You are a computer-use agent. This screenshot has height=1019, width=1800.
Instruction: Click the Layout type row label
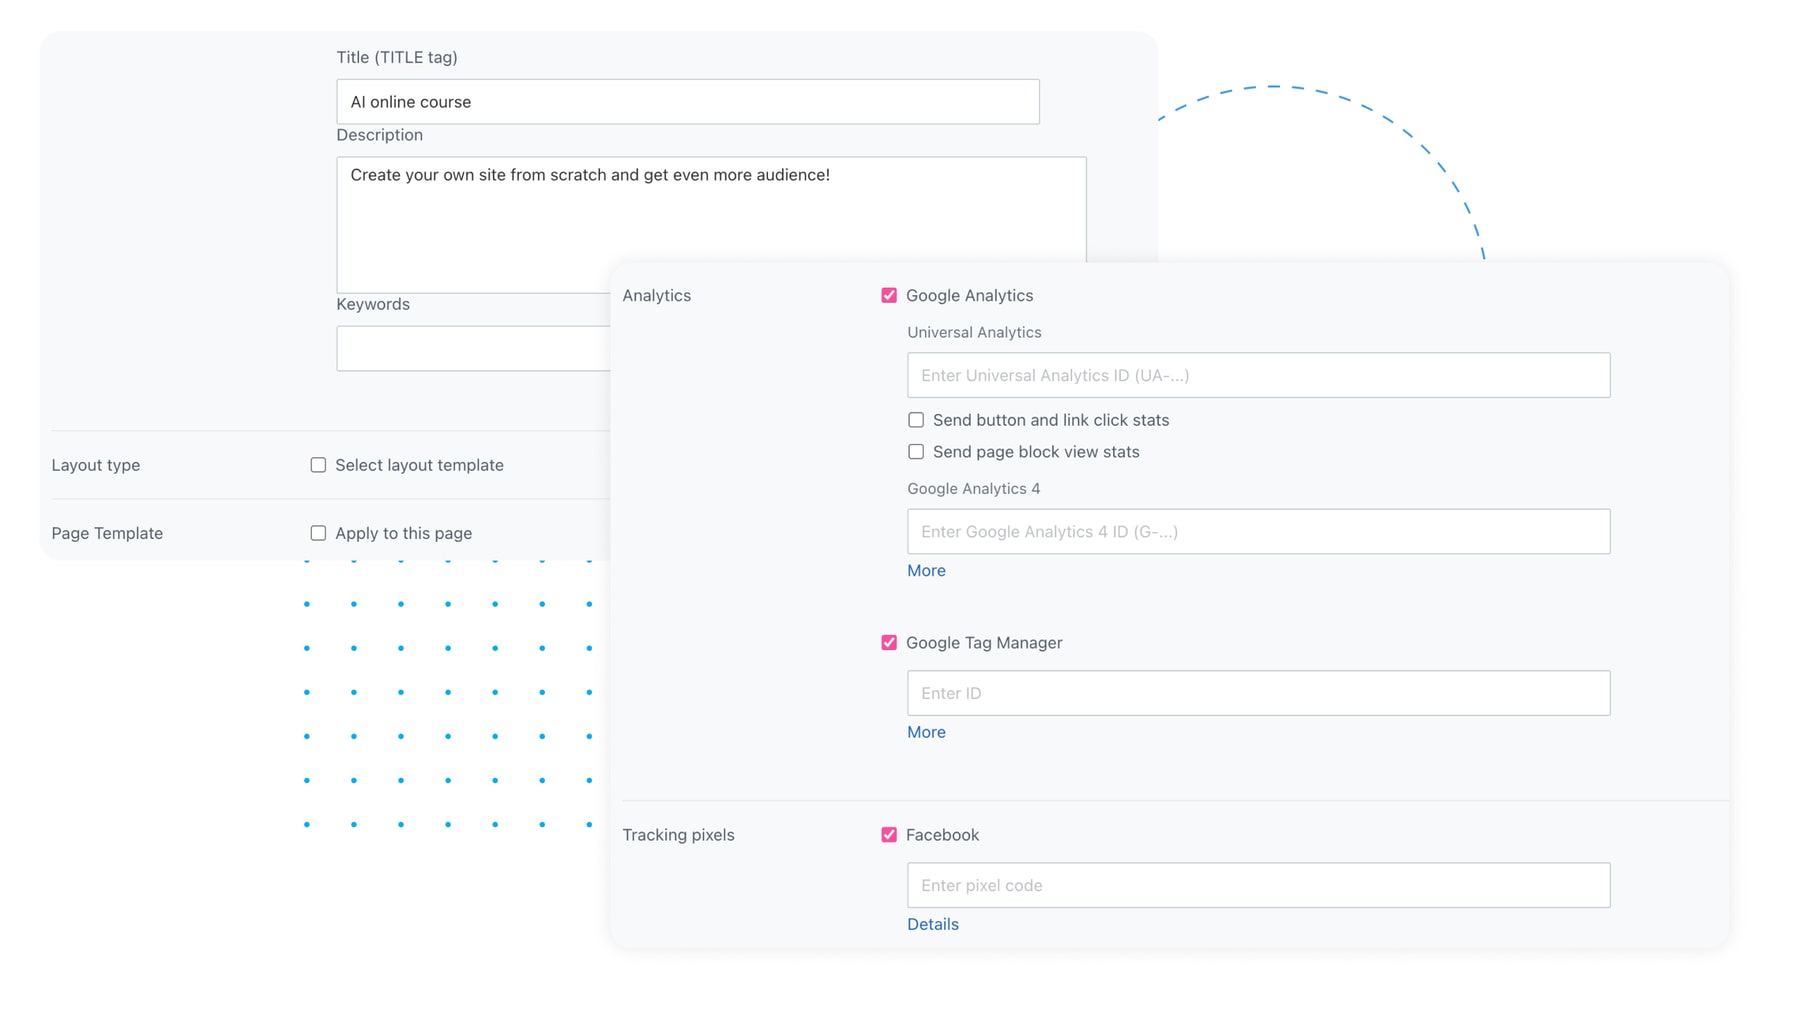point(96,465)
